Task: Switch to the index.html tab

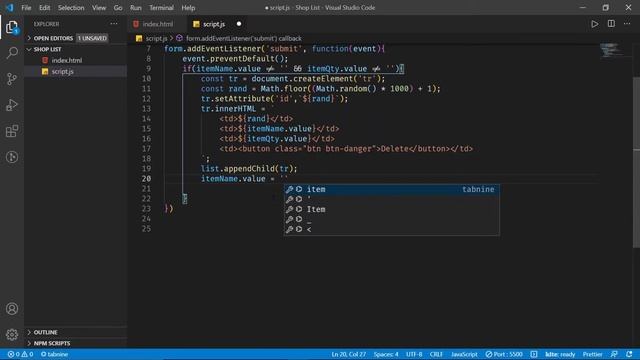Action: 158,24
